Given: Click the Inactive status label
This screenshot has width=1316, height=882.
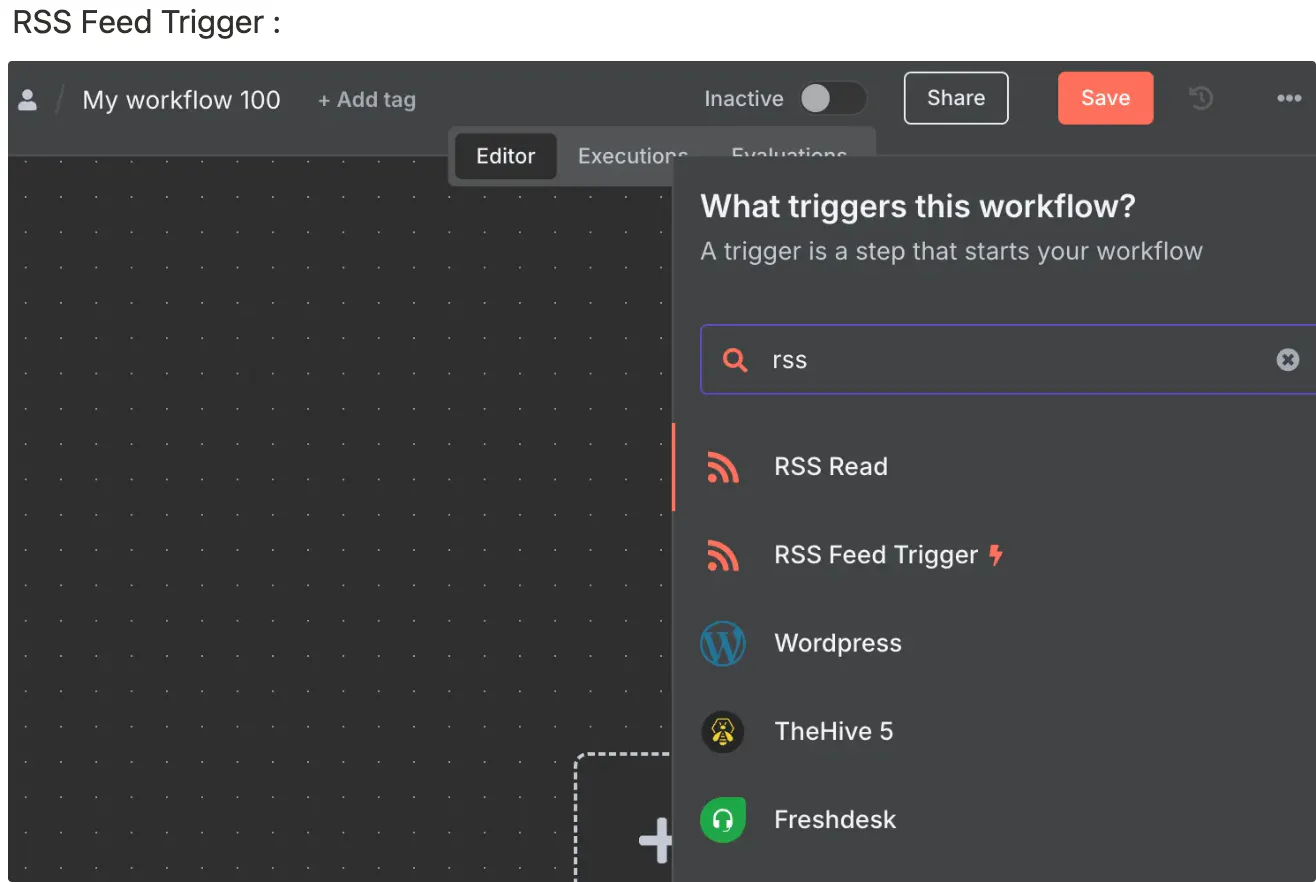Looking at the screenshot, I should pyautogui.click(x=744, y=99).
